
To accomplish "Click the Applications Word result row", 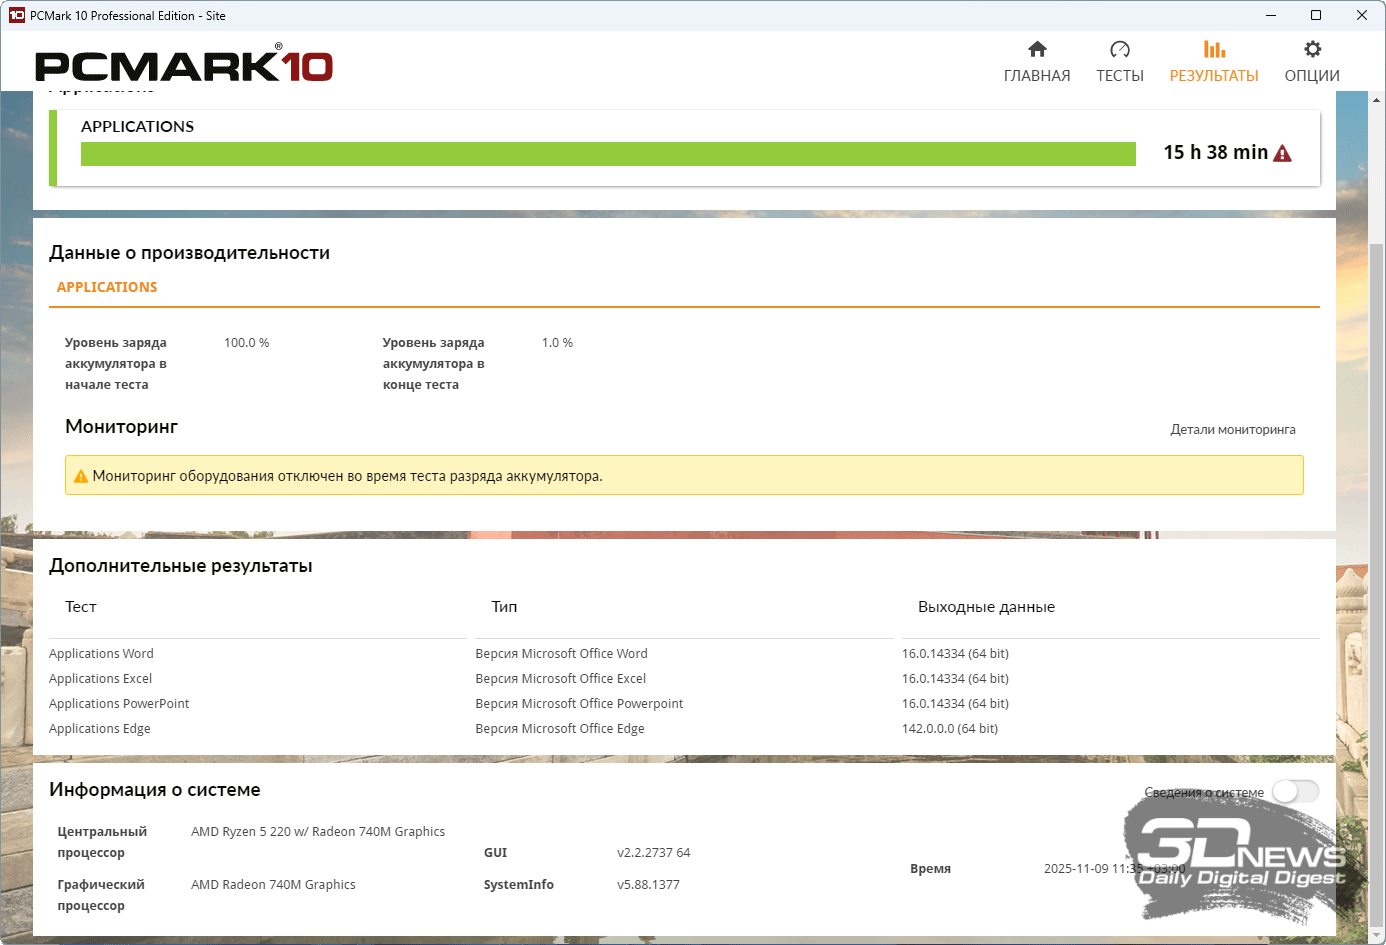I will coord(101,654).
